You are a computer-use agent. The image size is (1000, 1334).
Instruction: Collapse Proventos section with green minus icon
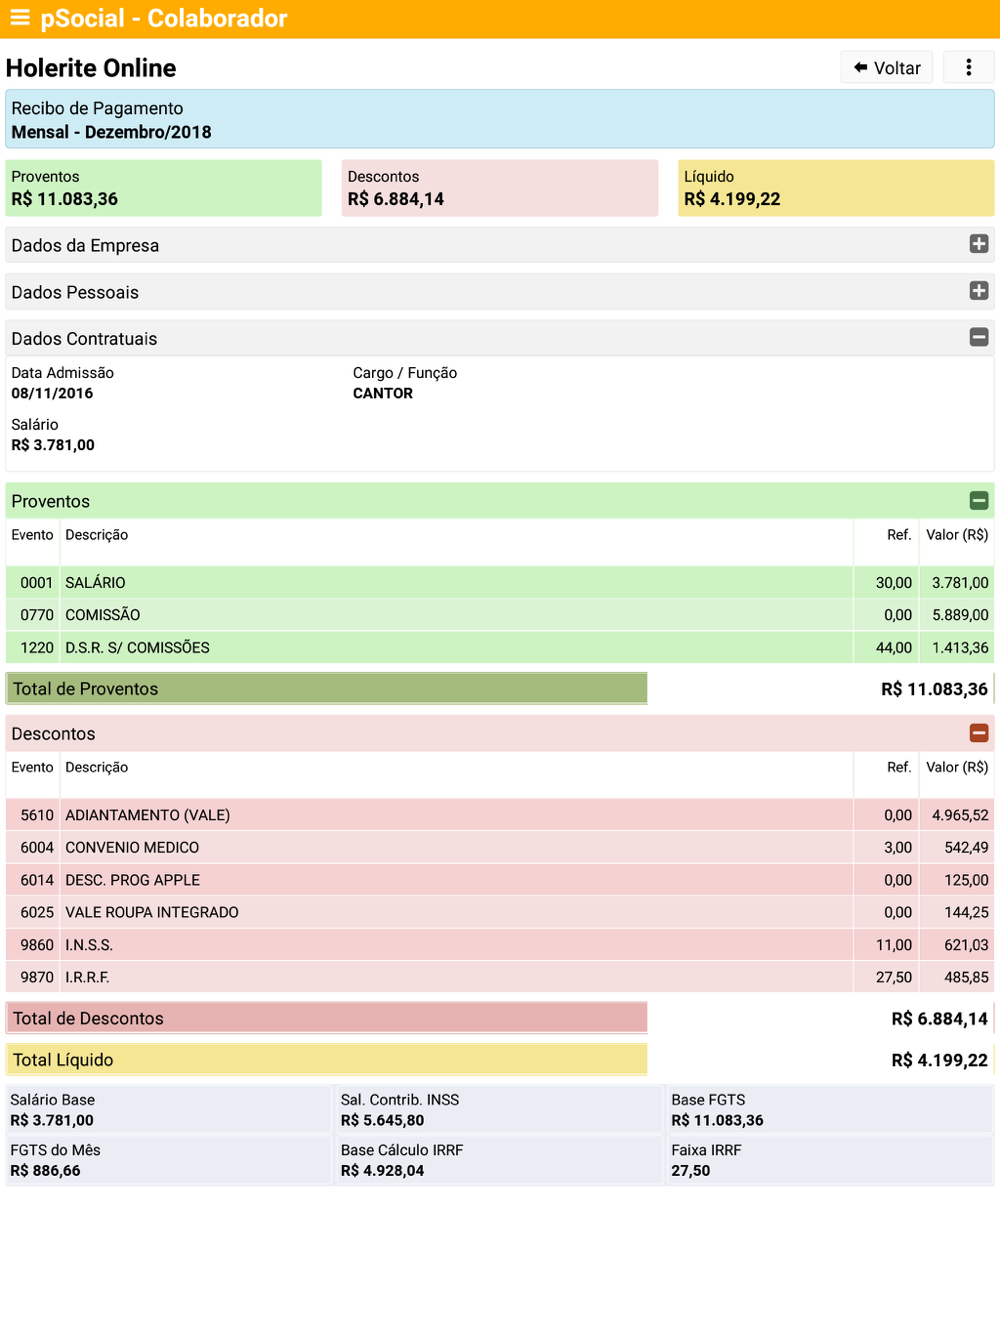979,500
